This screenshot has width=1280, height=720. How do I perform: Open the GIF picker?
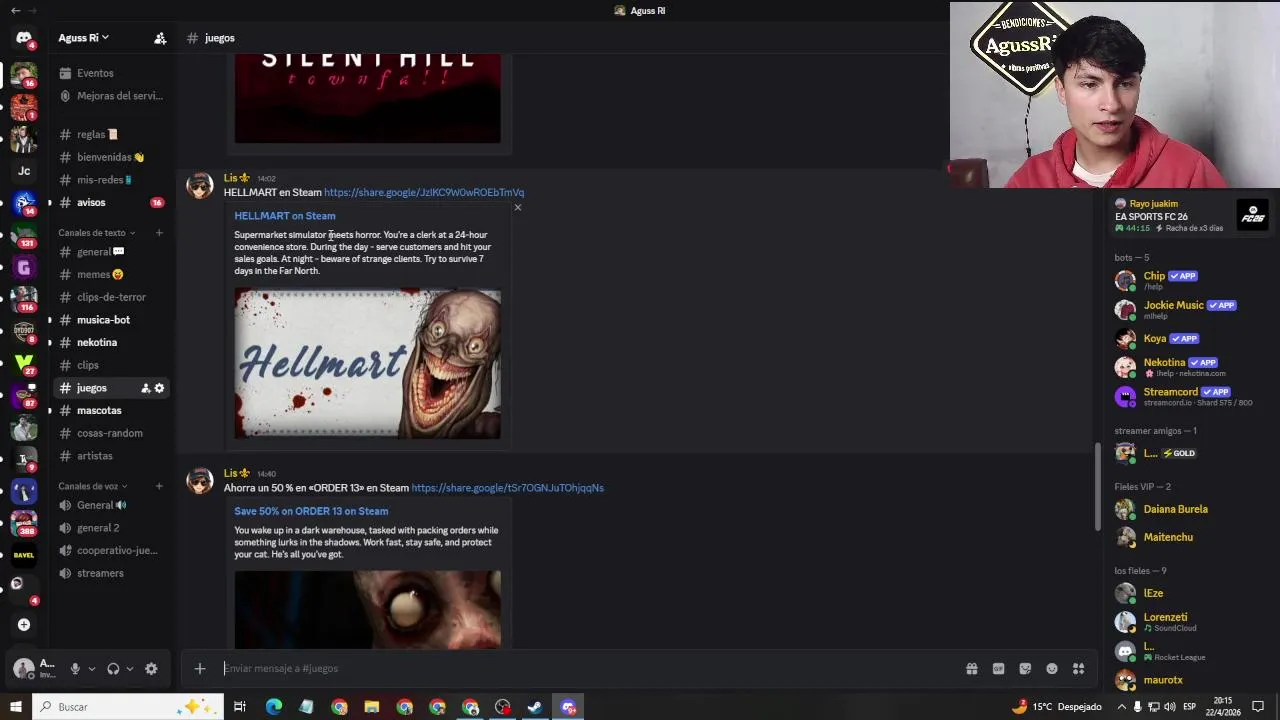point(998,669)
